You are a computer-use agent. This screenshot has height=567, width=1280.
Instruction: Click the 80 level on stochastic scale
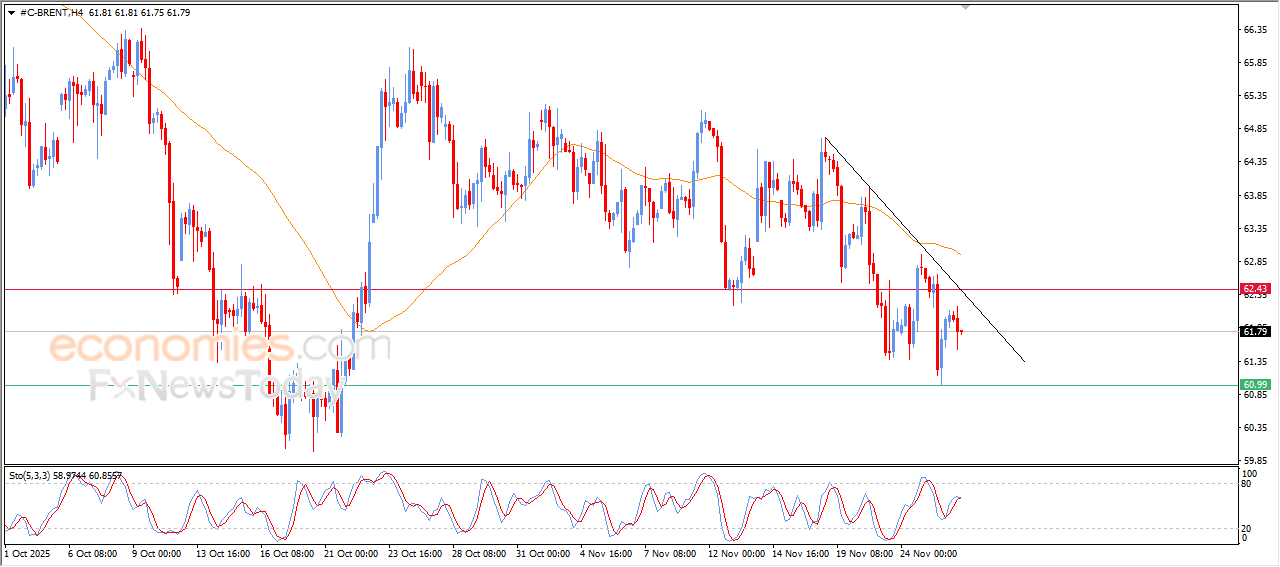coord(1246,484)
